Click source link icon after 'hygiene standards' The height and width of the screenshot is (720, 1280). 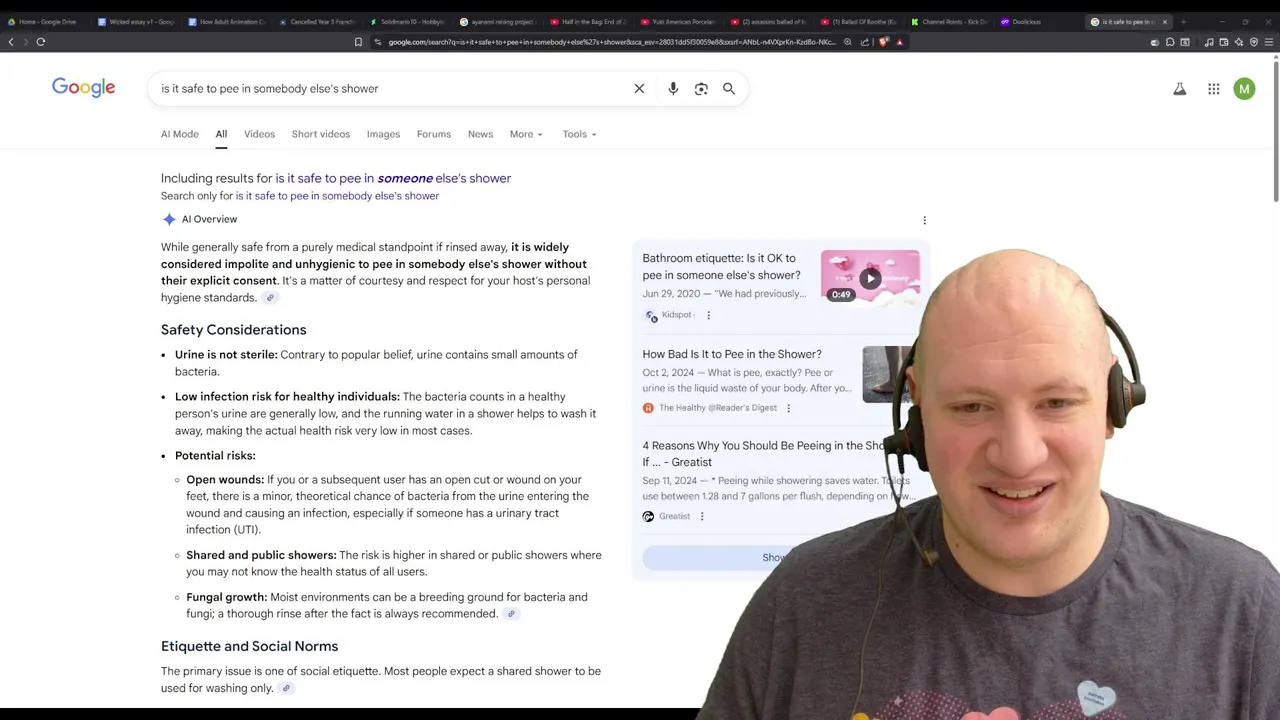coord(269,298)
